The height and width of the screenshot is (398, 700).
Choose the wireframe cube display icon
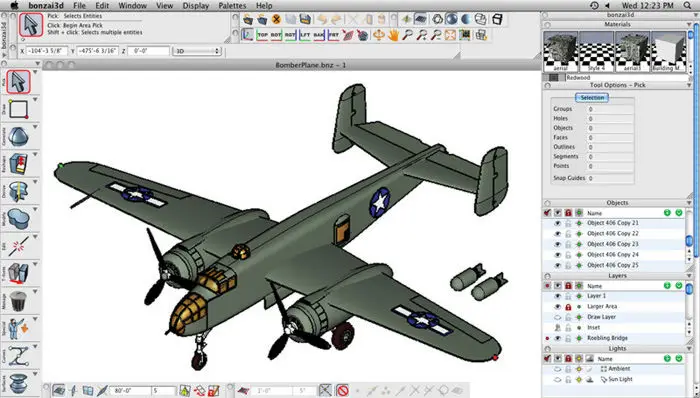tap(497, 19)
